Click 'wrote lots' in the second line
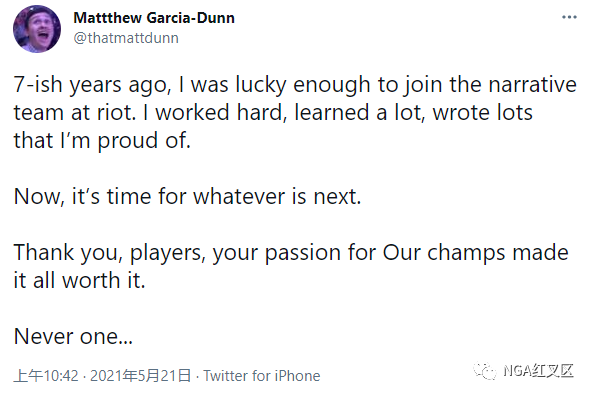The image size is (592, 396). [x=483, y=112]
